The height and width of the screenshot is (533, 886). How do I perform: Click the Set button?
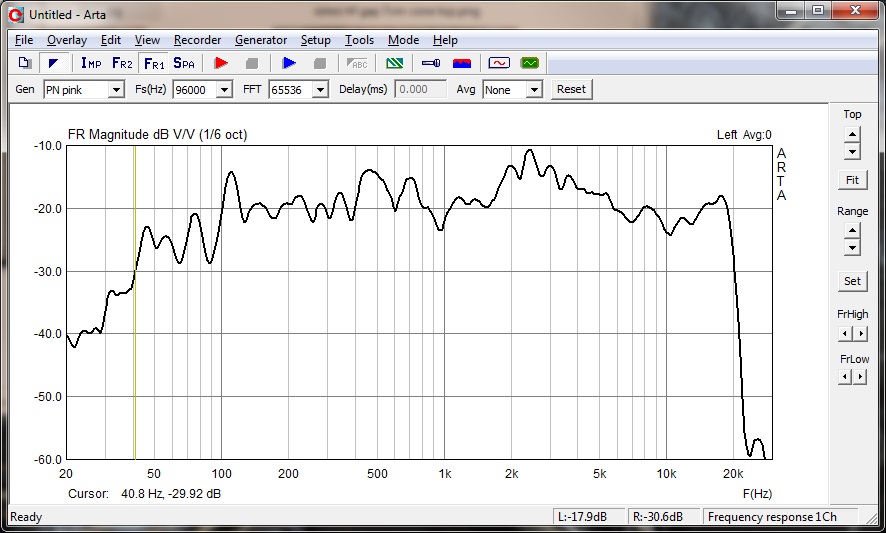coord(852,281)
